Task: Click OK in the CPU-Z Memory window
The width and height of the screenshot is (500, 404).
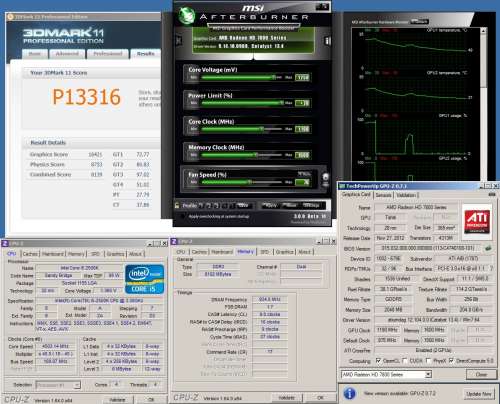Action: click(x=320, y=398)
